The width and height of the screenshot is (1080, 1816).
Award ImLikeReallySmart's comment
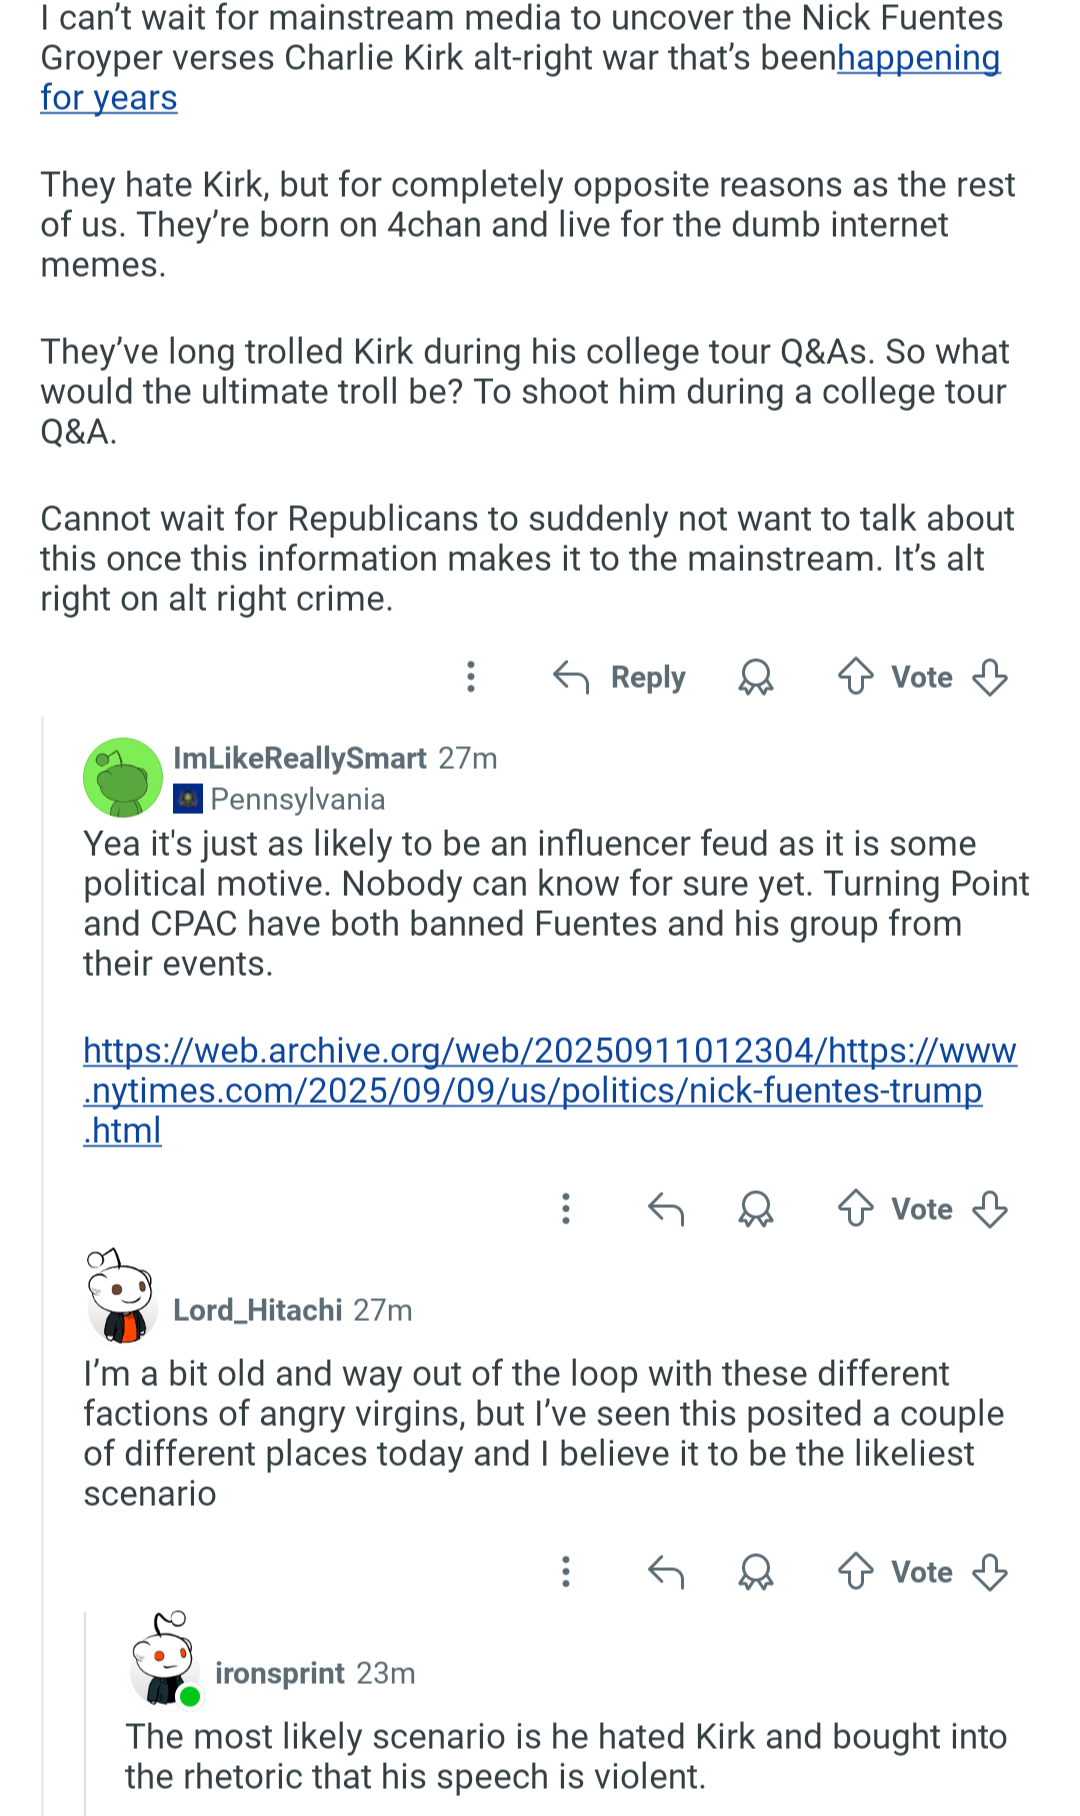click(756, 1209)
